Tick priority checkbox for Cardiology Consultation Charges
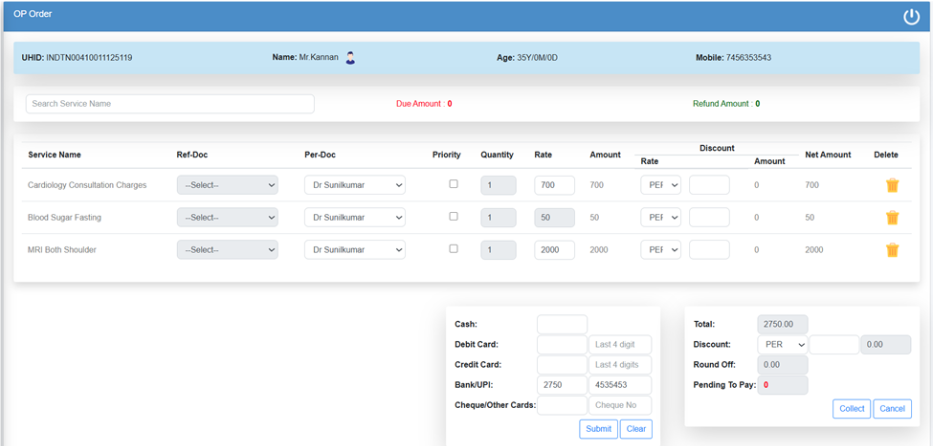 [453, 184]
